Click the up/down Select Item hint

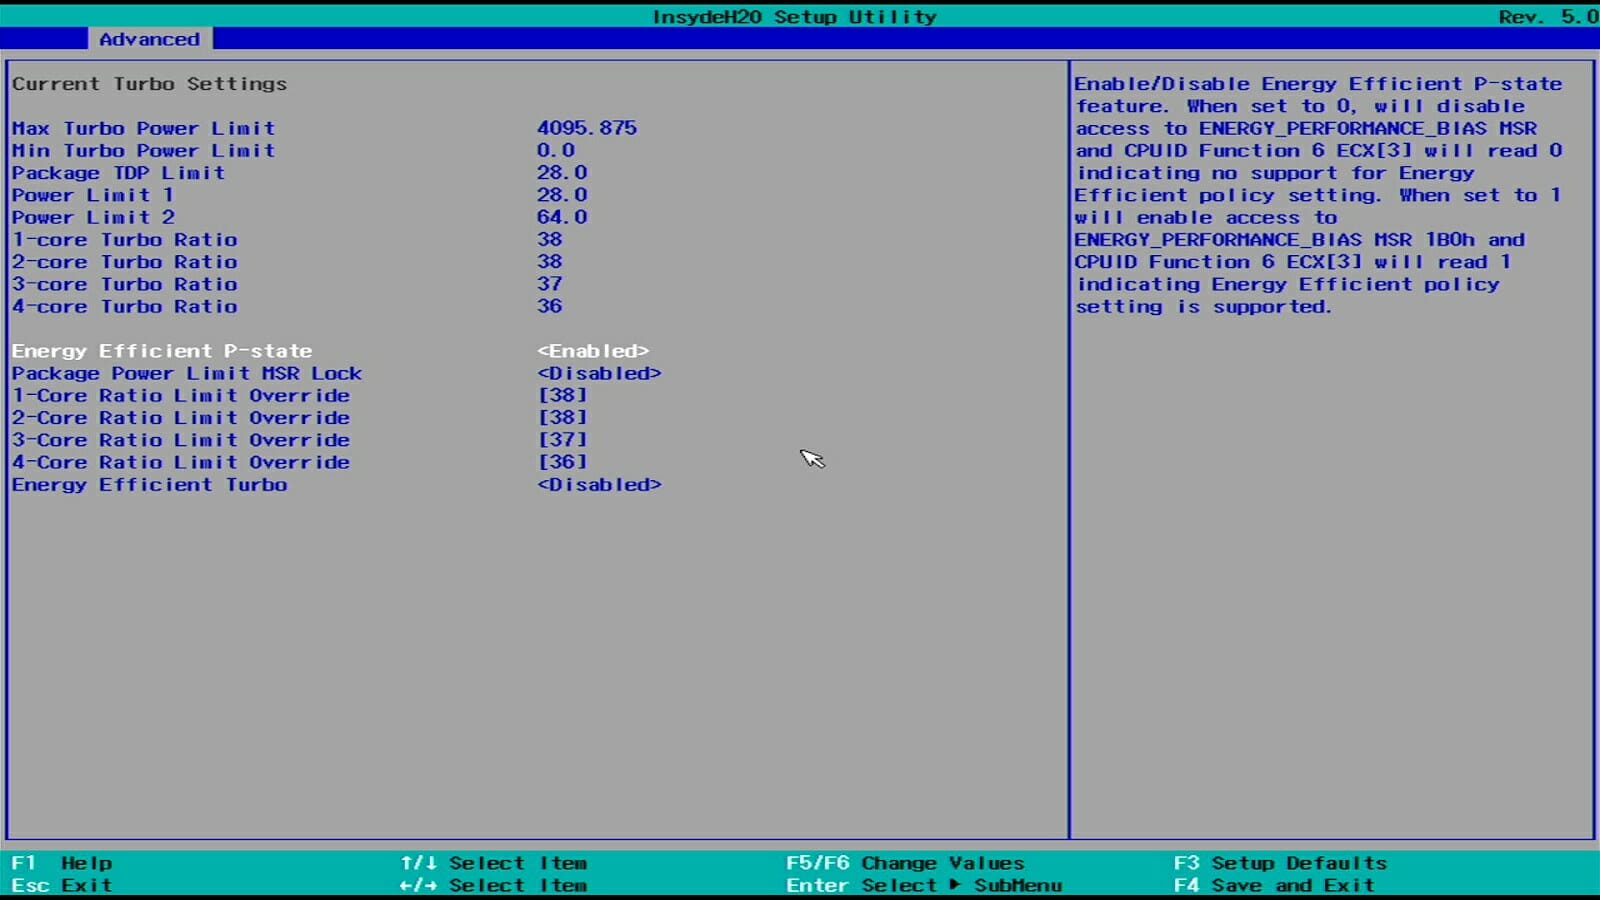493,862
